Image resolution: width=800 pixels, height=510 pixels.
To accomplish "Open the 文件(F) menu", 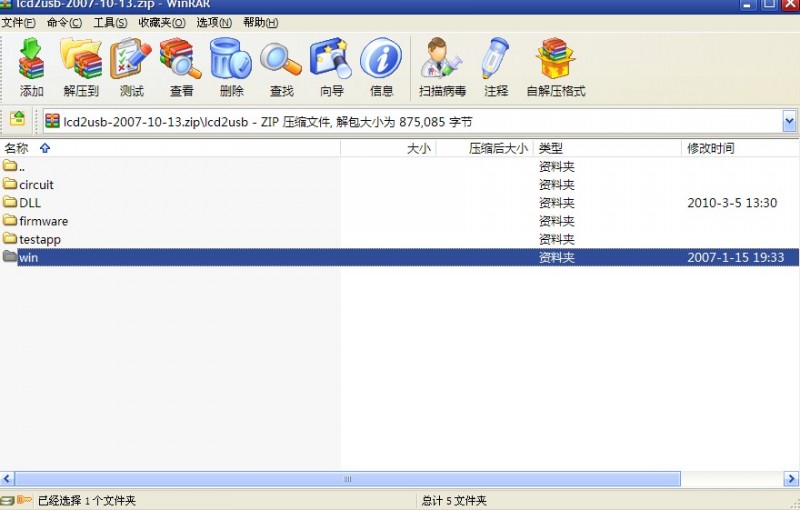I will pos(19,22).
